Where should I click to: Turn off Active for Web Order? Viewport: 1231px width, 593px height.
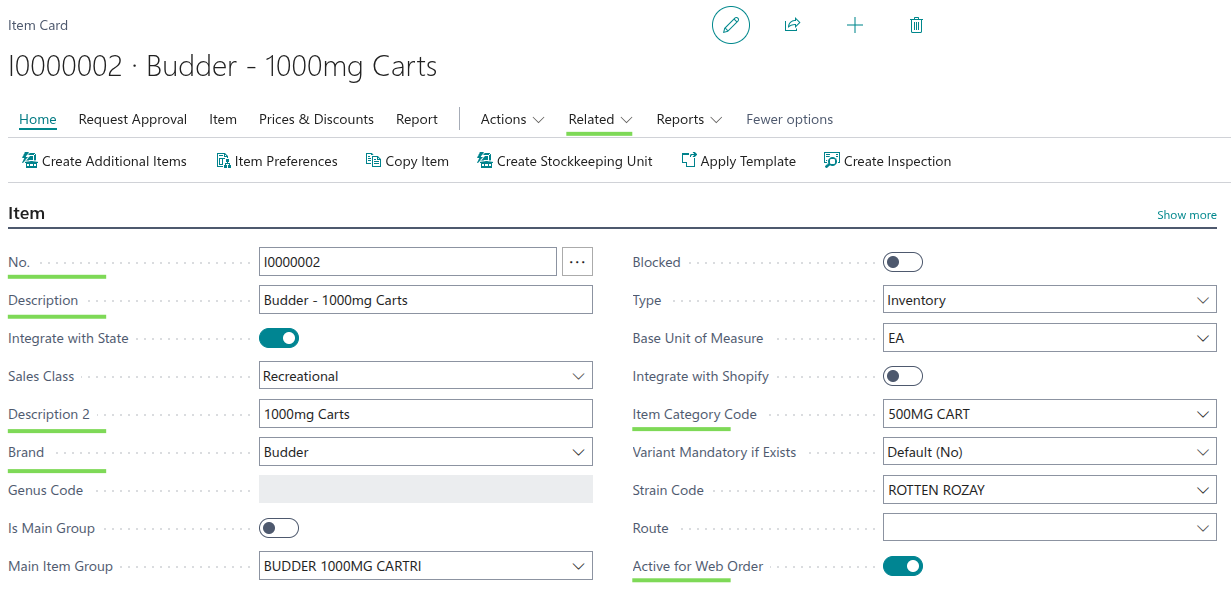point(902,566)
